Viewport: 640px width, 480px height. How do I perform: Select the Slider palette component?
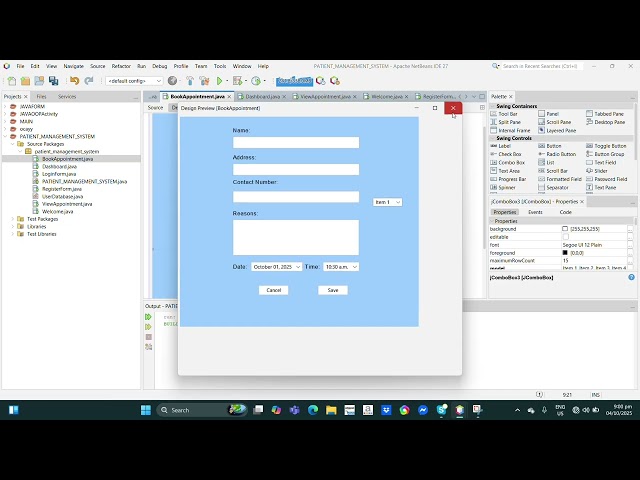pos(597,171)
